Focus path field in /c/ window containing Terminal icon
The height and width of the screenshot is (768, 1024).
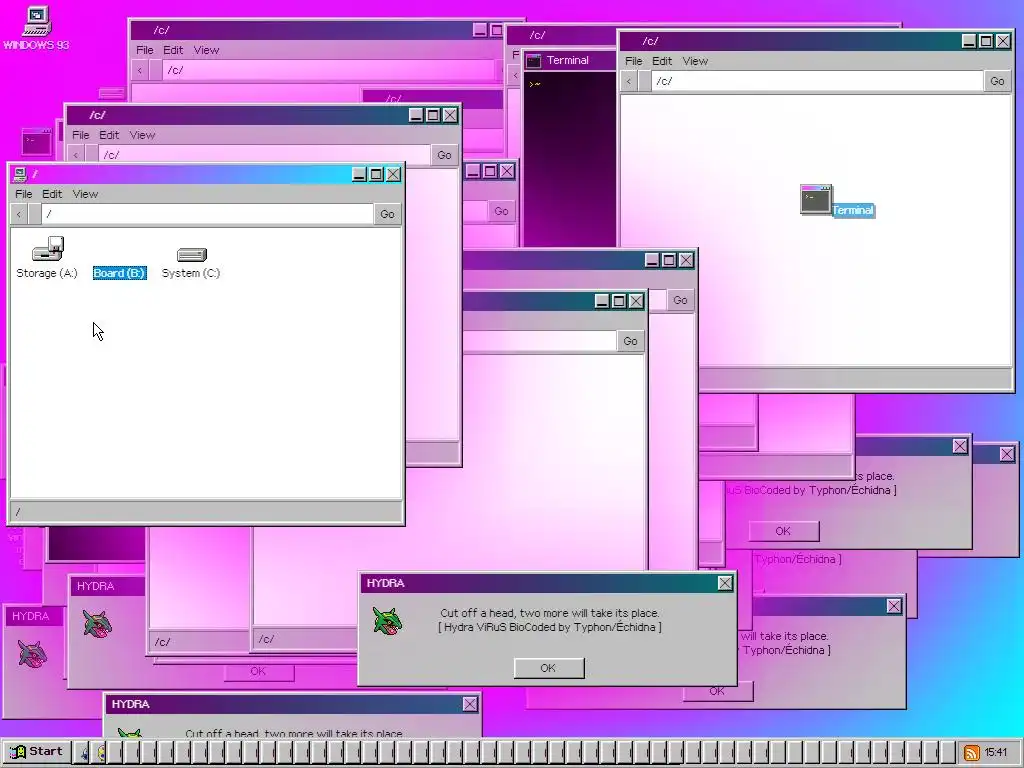(x=817, y=81)
